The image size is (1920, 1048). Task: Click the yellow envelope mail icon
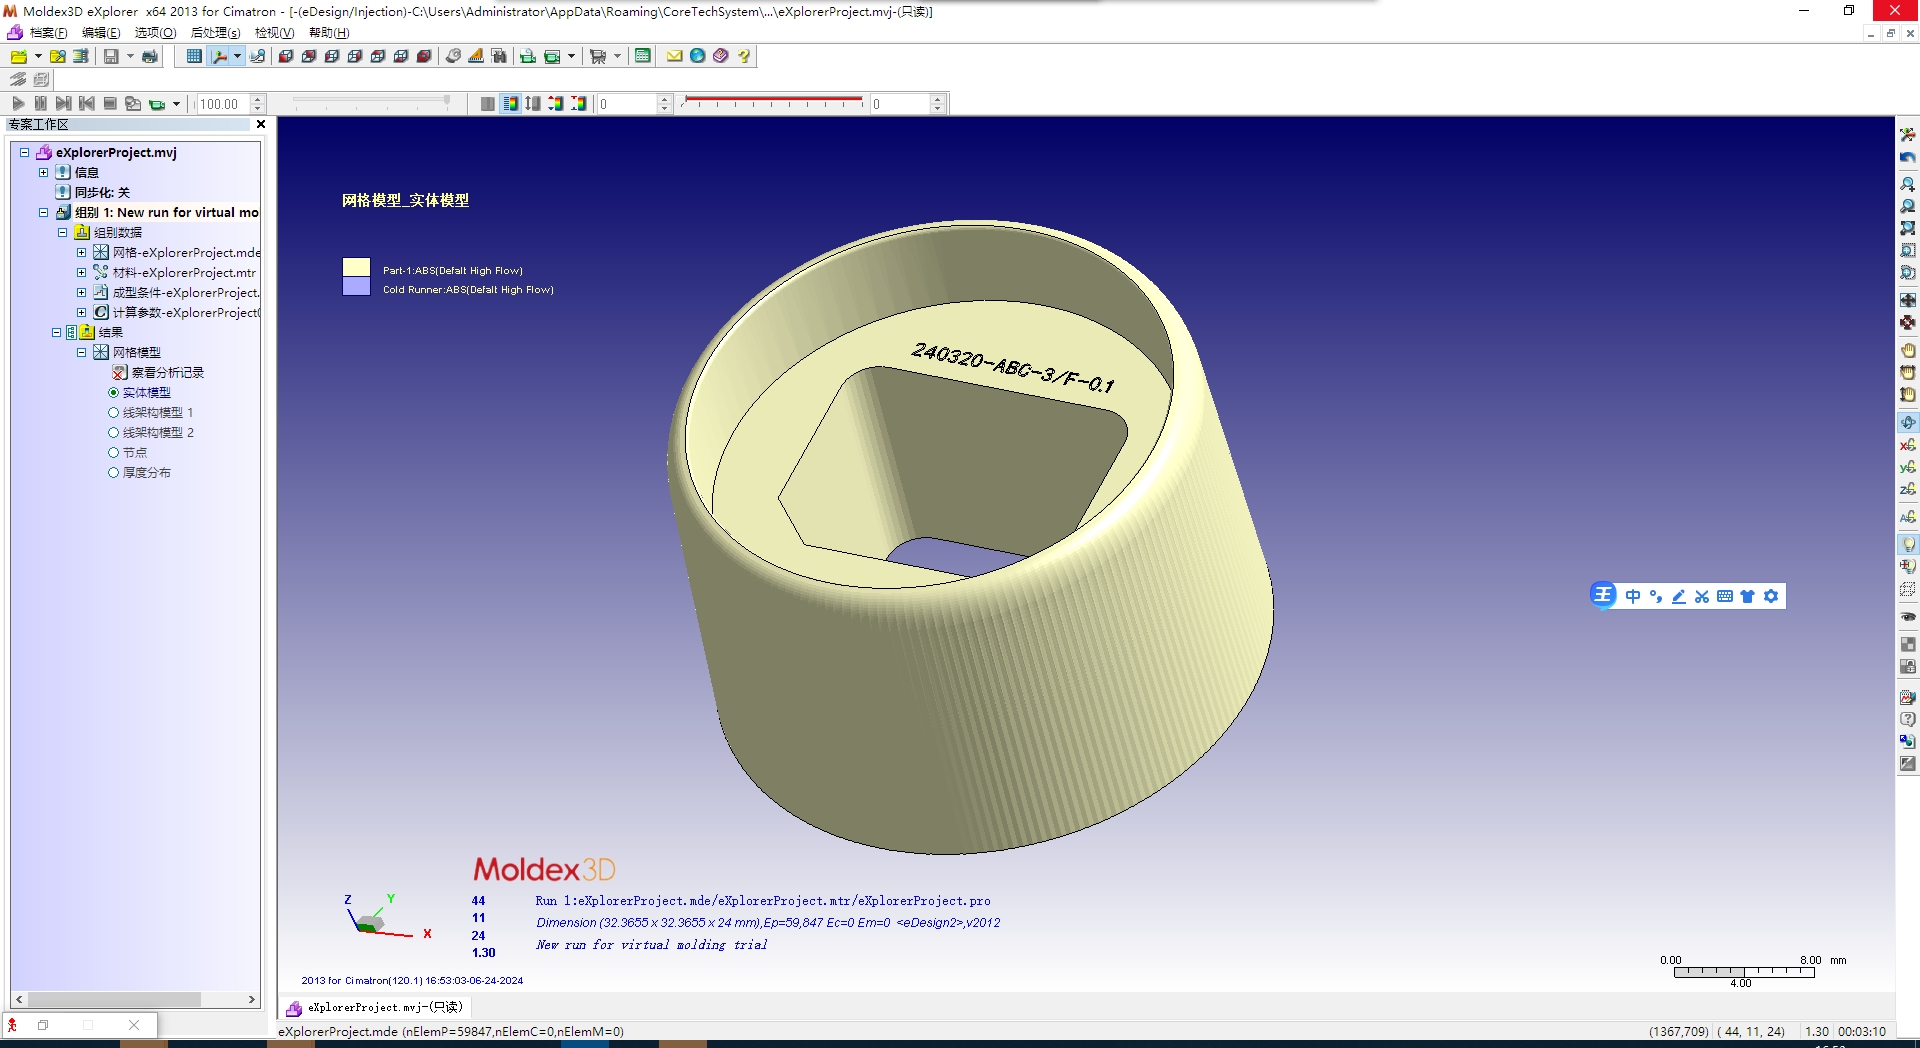(x=675, y=57)
